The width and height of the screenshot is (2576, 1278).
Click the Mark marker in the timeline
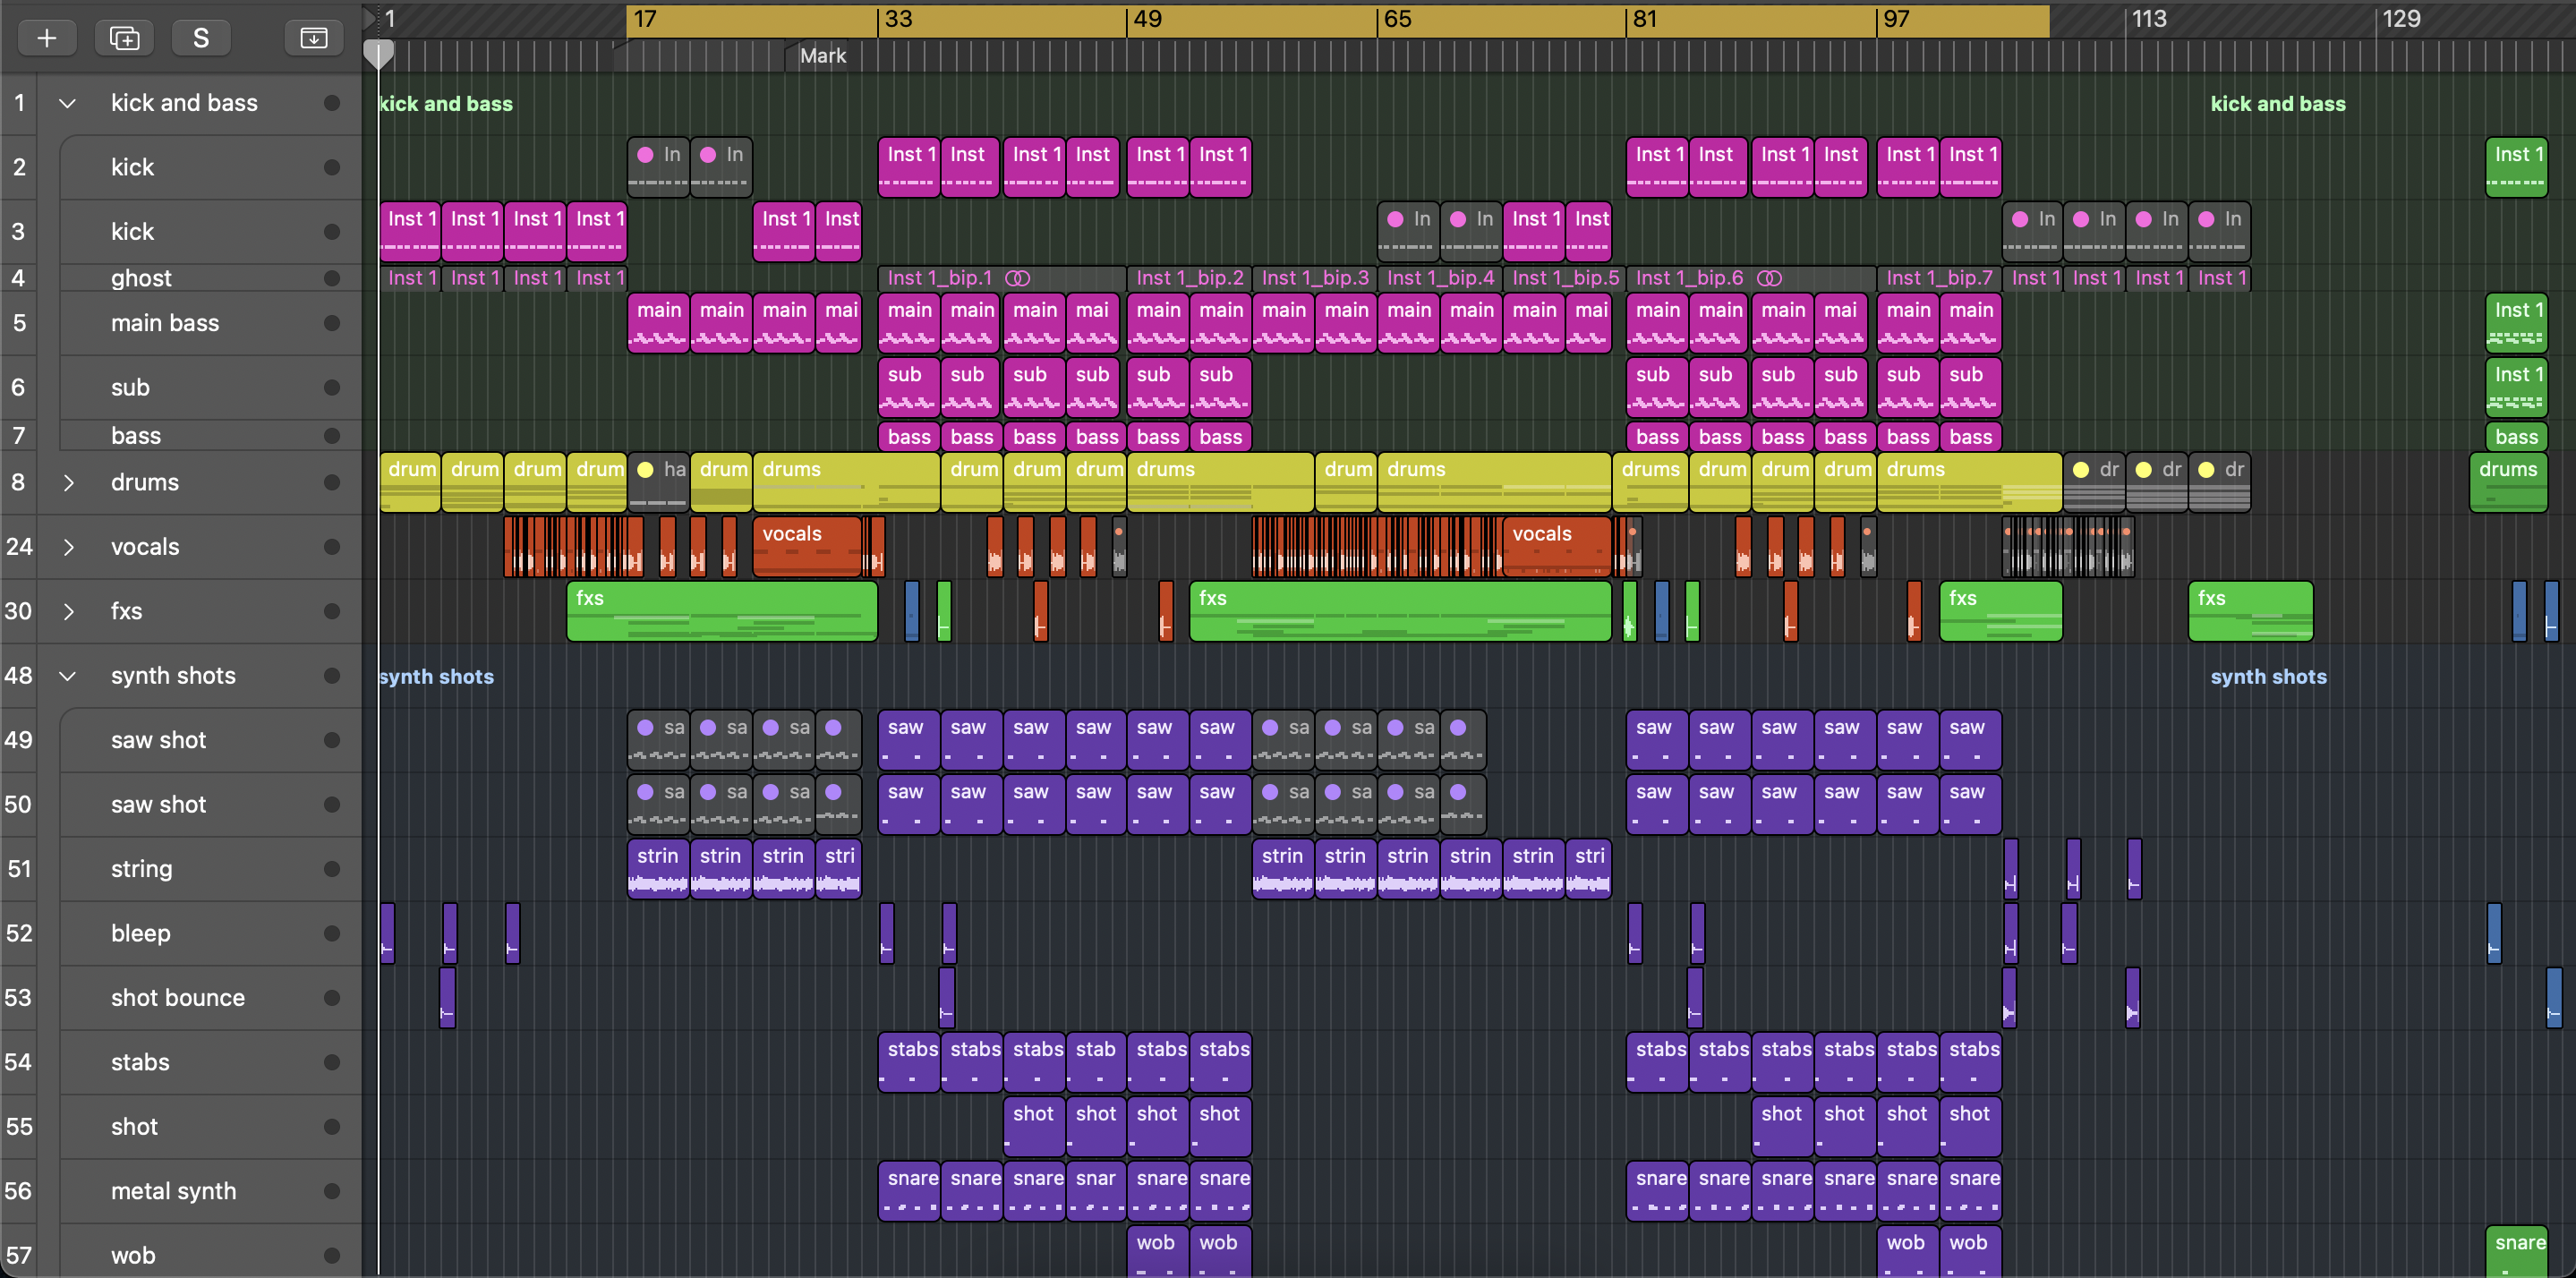click(x=821, y=56)
